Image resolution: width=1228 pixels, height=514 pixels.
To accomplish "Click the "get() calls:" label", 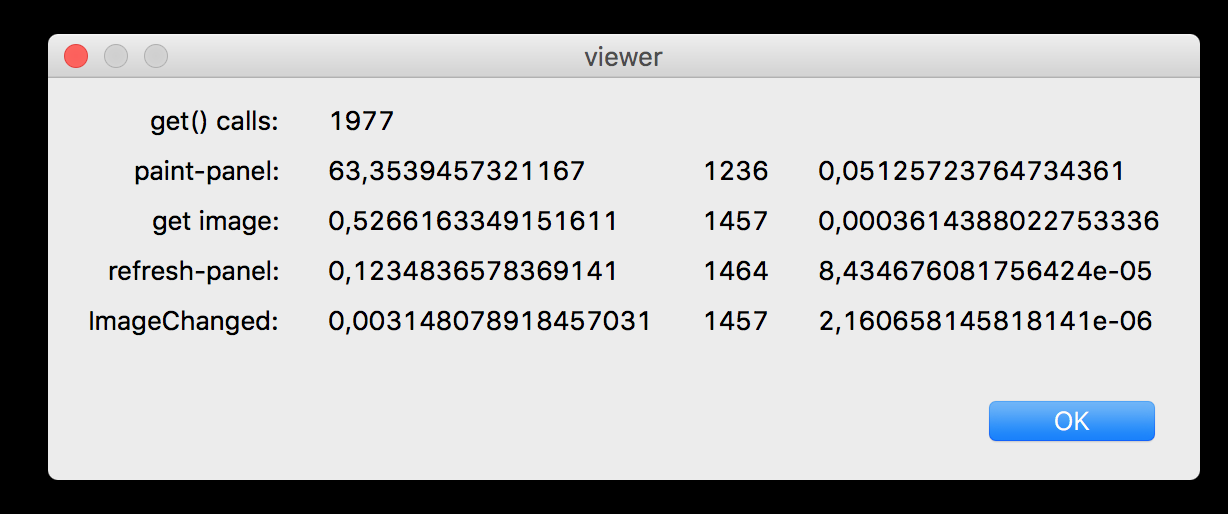I will tap(214, 122).
